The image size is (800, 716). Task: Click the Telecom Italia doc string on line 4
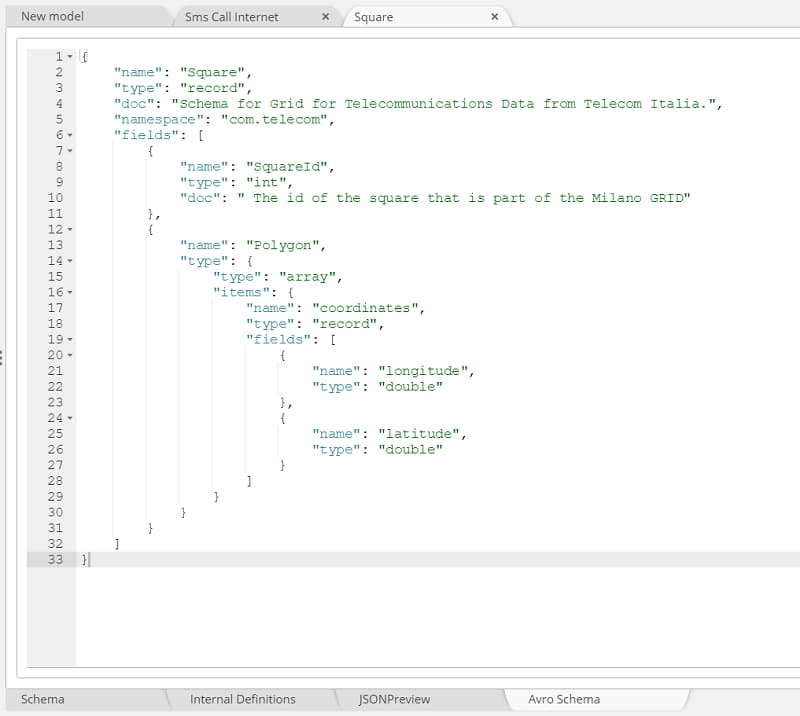coord(443,104)
